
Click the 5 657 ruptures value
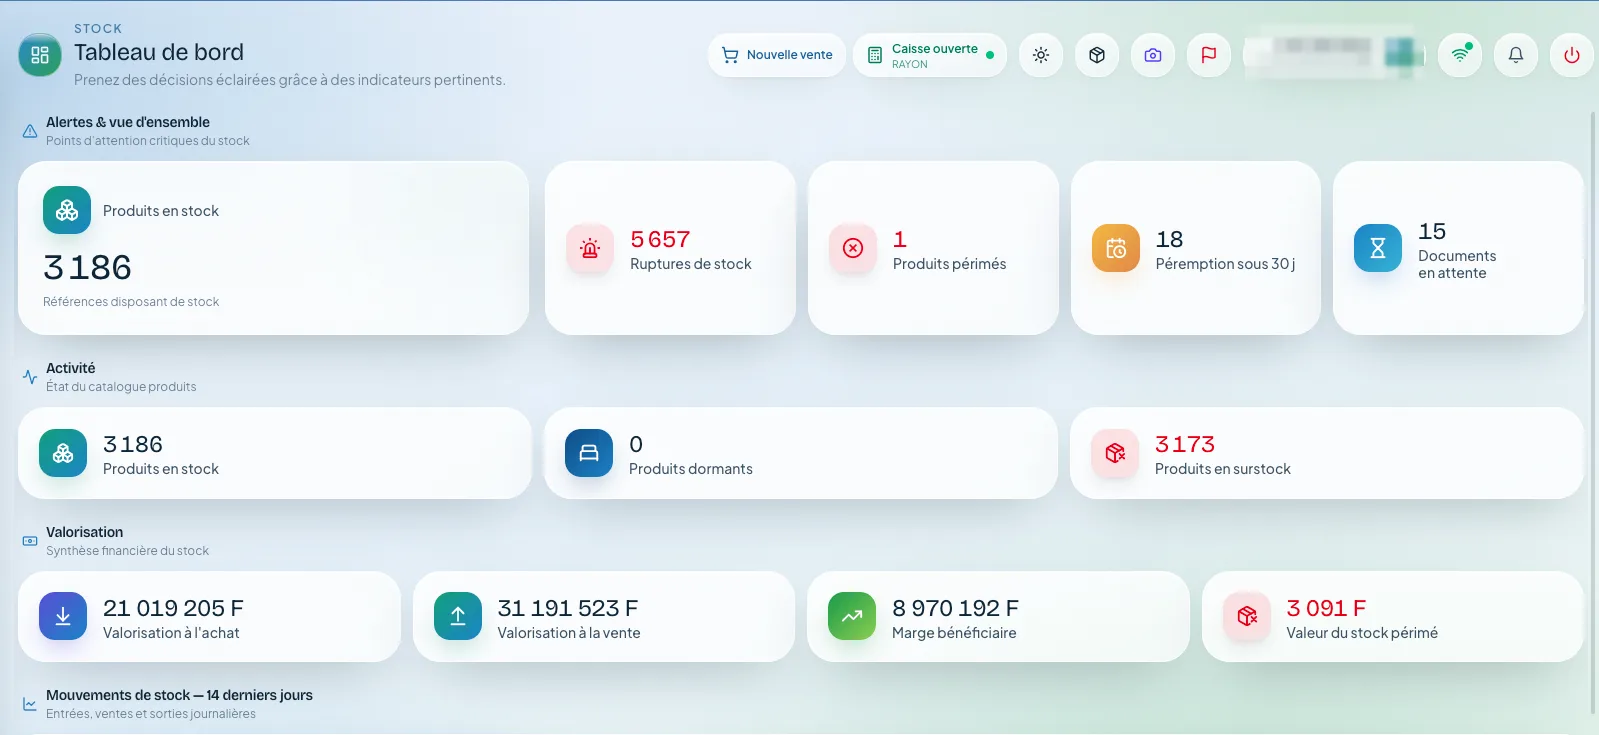click(660, 239)
